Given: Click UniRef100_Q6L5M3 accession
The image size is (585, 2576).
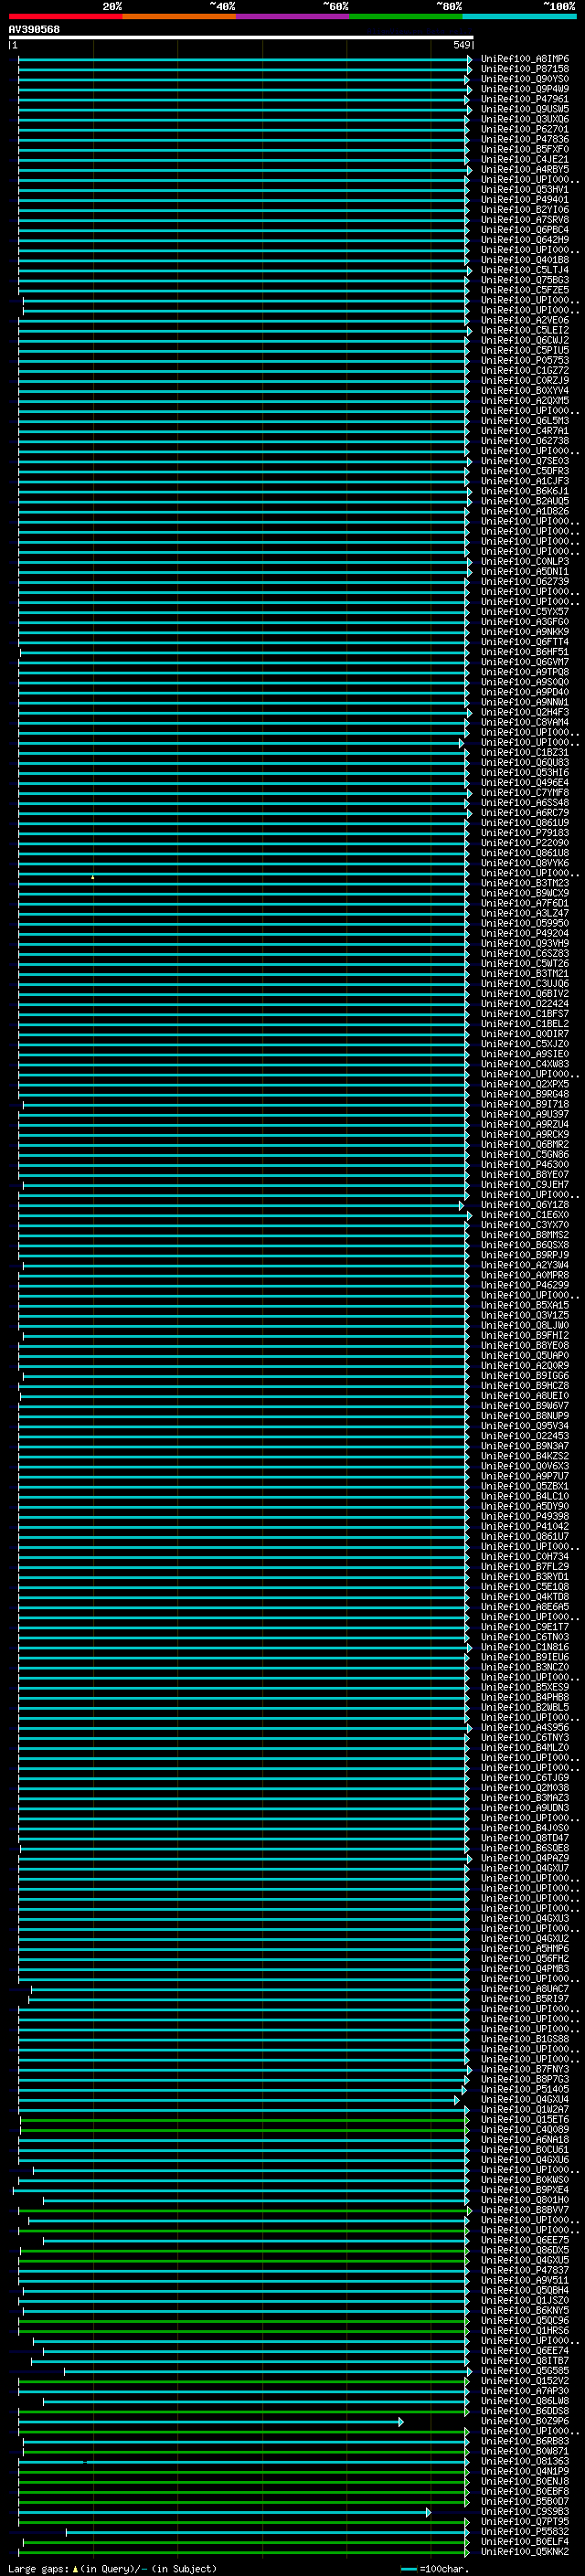Looking at the screenshot, I should tap(524, 420).
